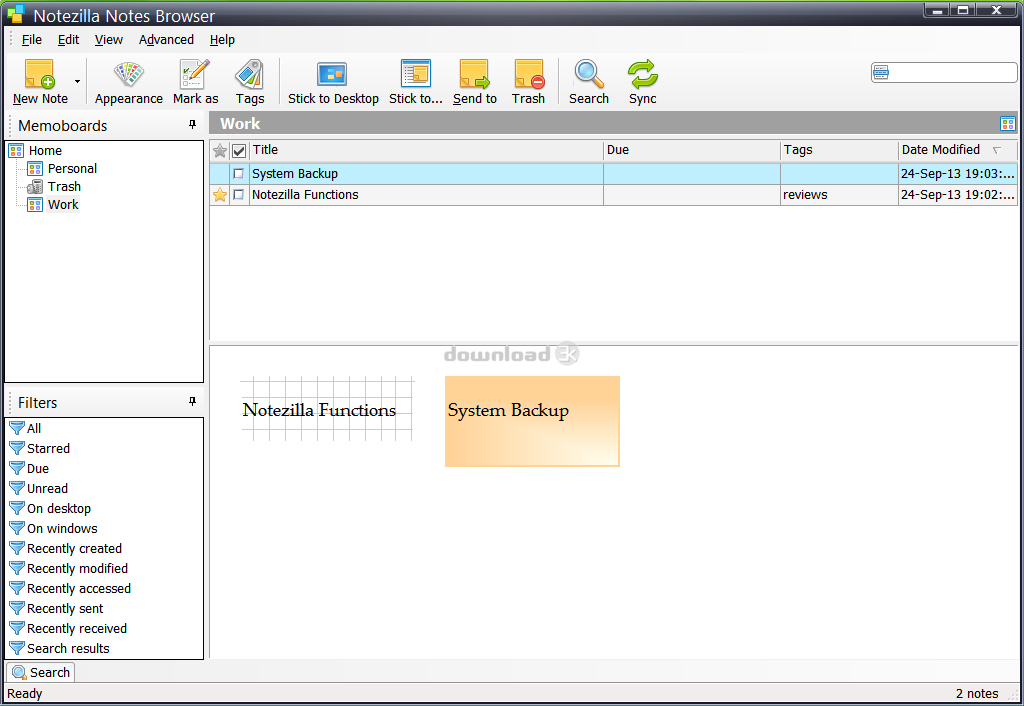Open the View menu
The width and height of the screenshot is (1024, 706).
click(x=108, y=40)
